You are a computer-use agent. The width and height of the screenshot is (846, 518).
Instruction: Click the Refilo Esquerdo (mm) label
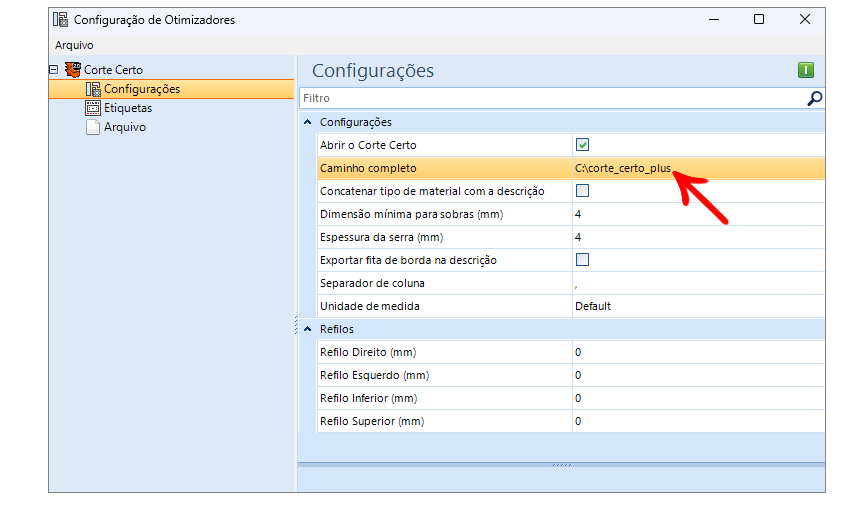(x=374, y=375)
